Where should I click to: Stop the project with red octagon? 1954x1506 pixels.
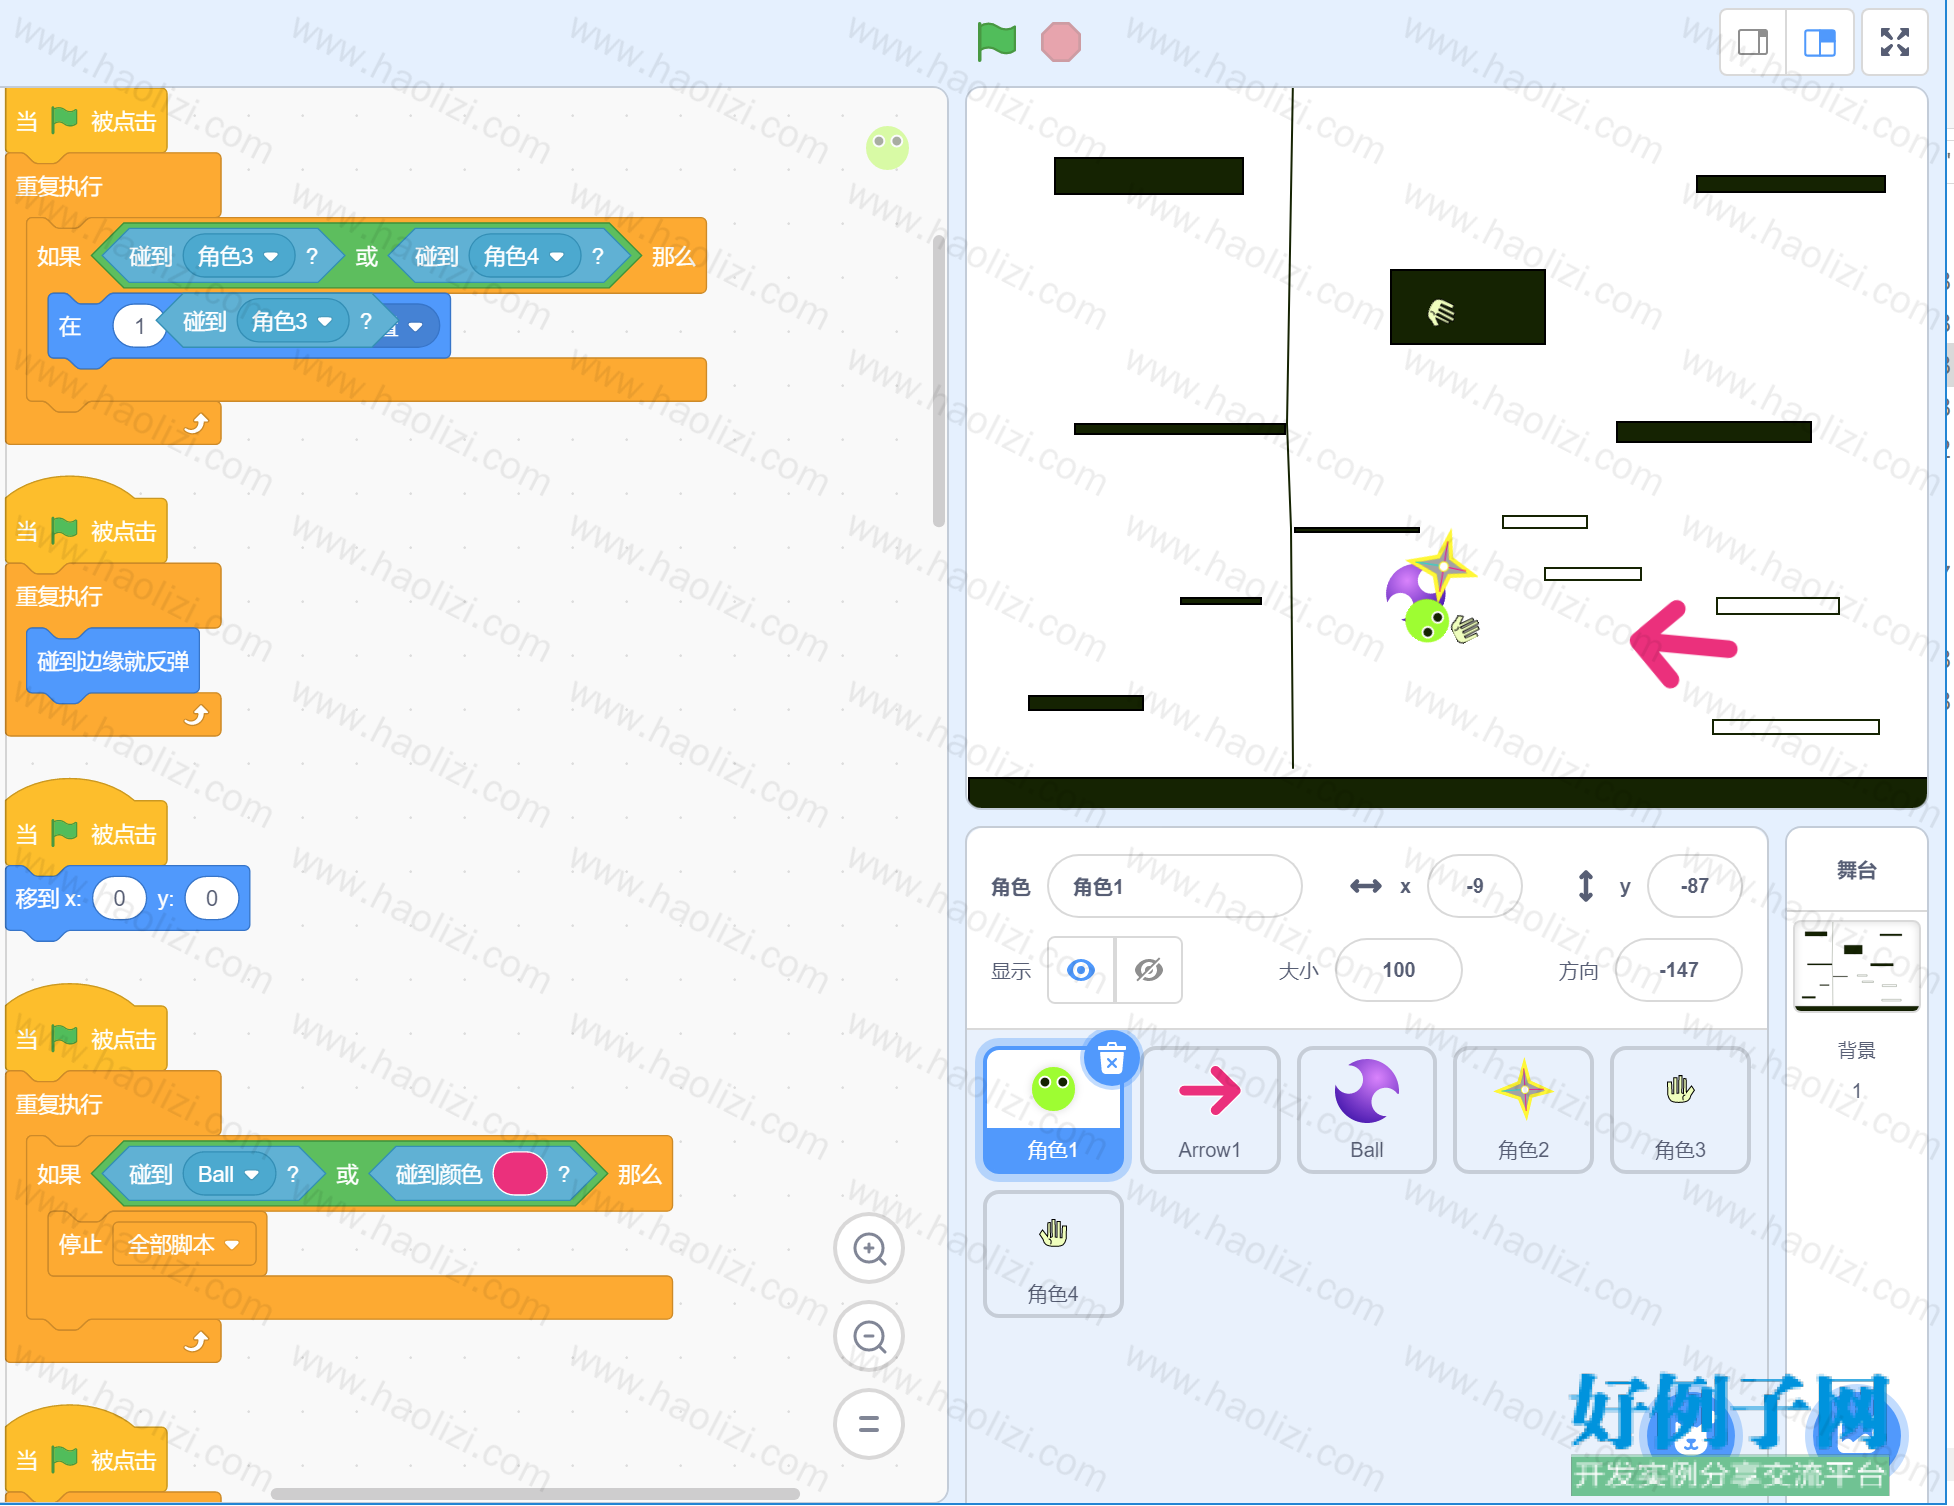tap(1060, 42)
